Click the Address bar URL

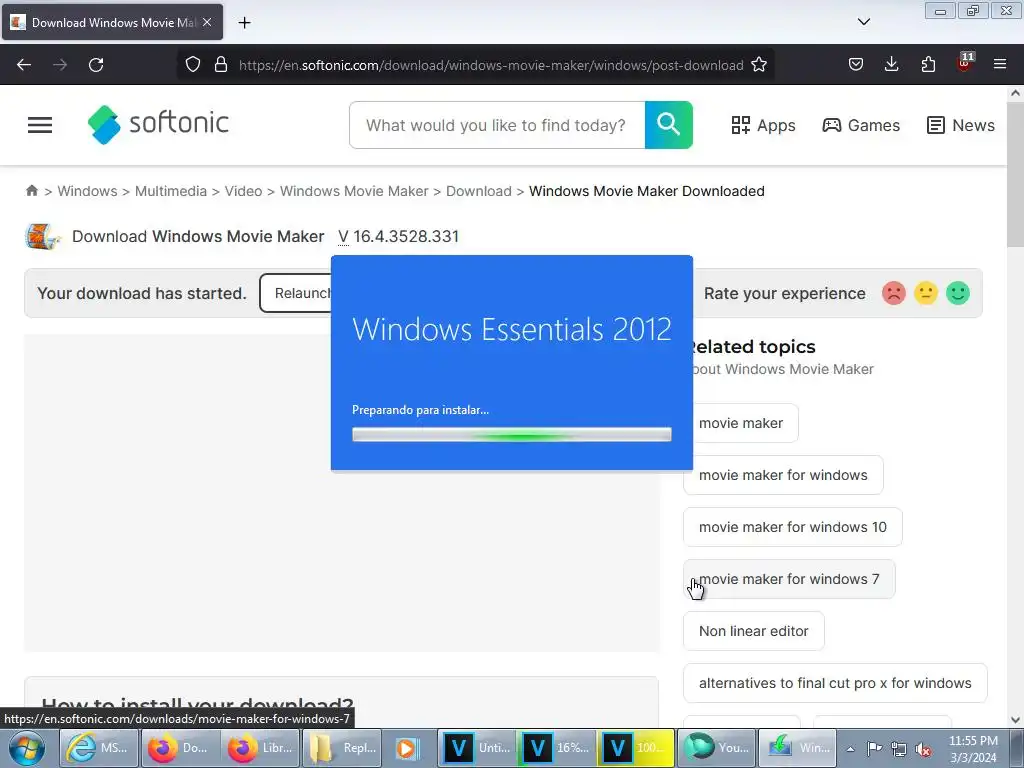click(491, 65)
